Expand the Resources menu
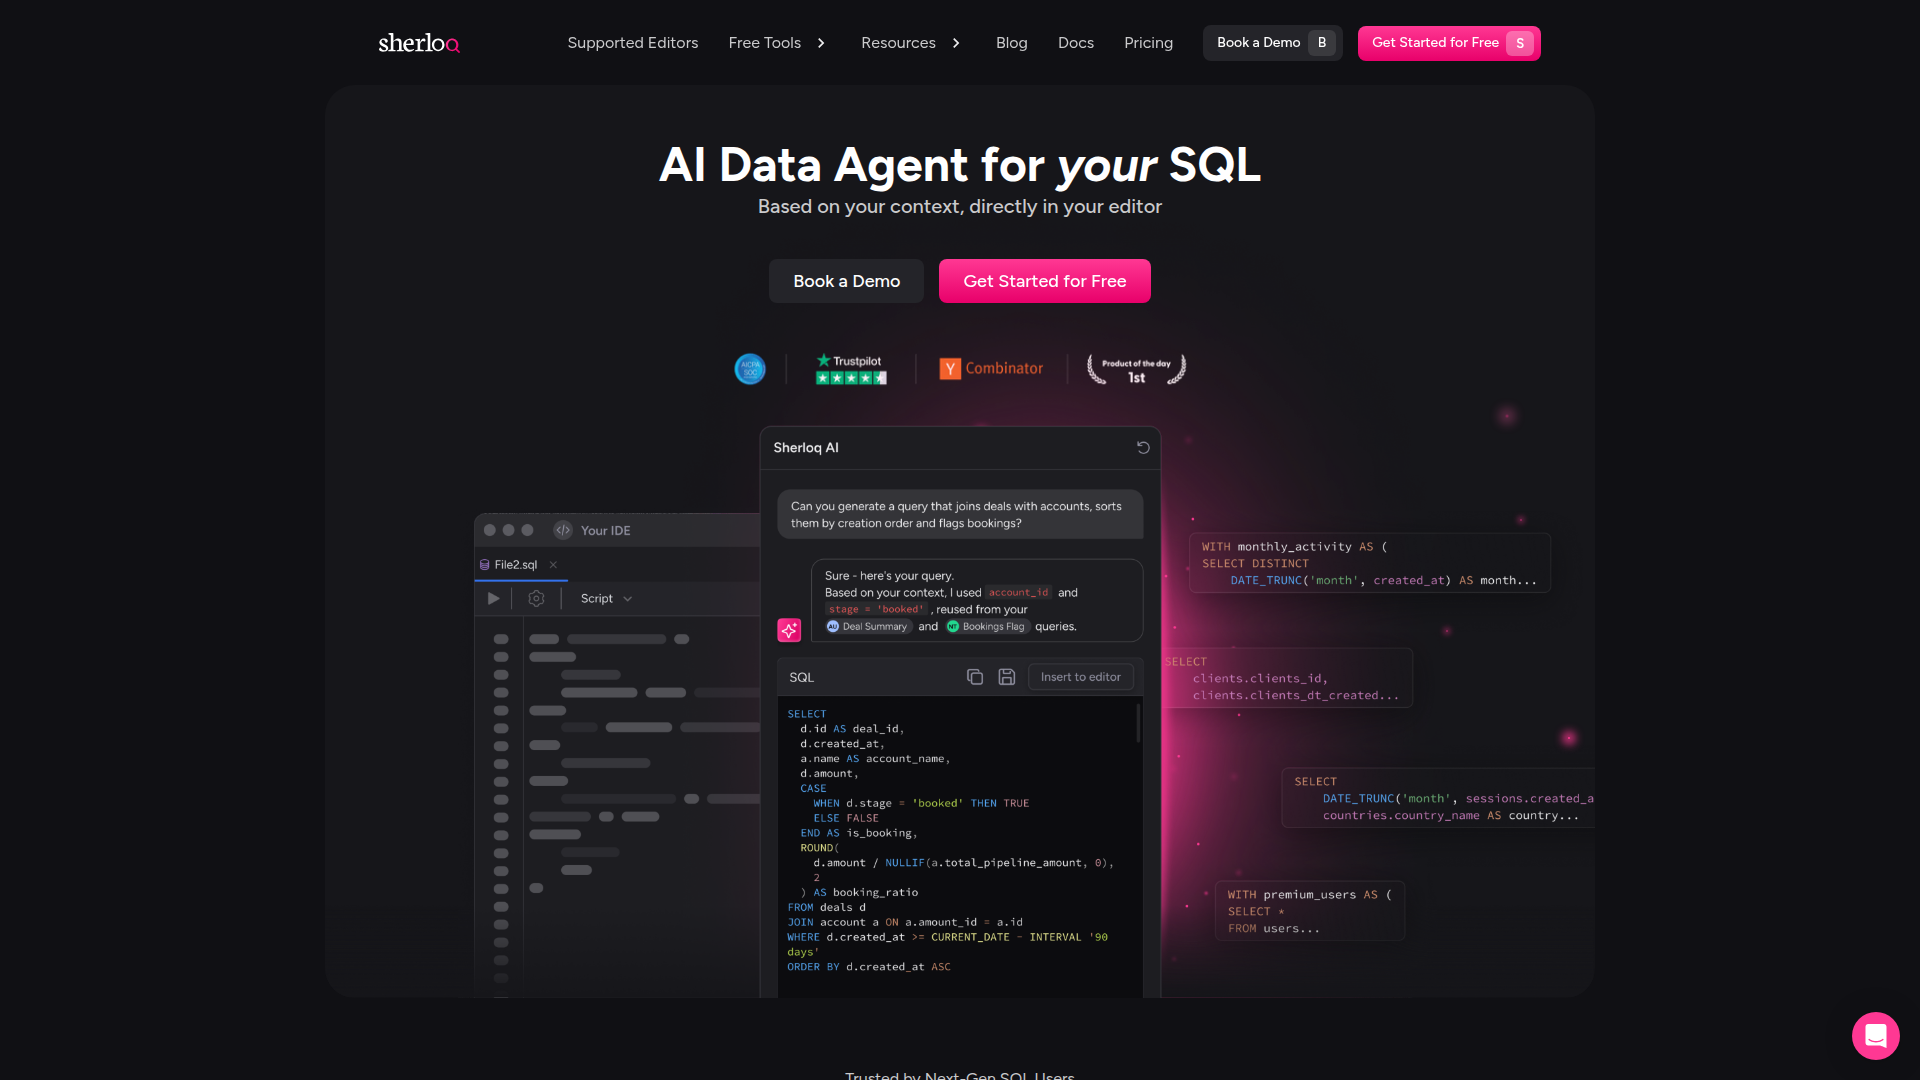The width and height of the screenshot is (1920, 1080). 910,43
